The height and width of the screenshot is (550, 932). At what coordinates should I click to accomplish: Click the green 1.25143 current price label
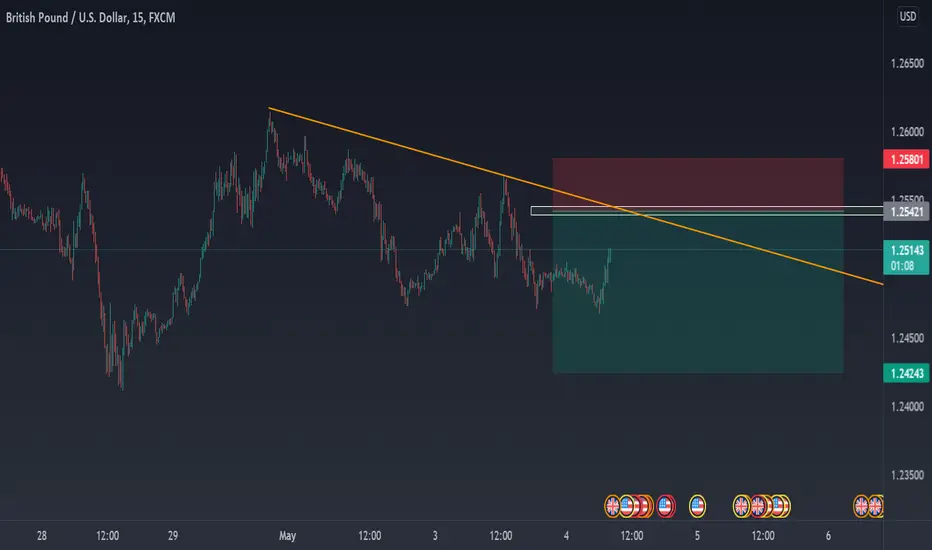(906, 250)
